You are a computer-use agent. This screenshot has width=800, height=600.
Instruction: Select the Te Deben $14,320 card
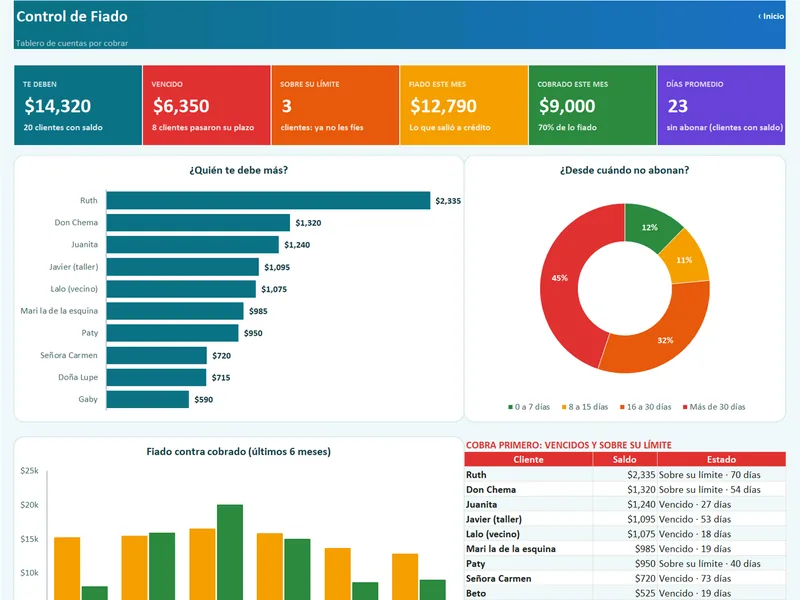point(78,105)
